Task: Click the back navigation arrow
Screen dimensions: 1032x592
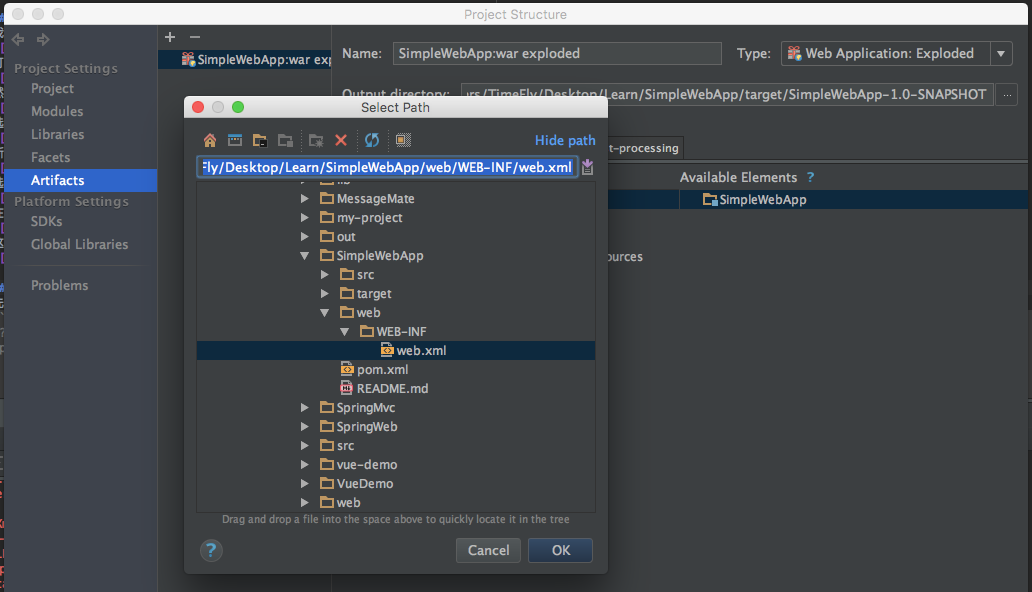Action: tap(18, 40)
